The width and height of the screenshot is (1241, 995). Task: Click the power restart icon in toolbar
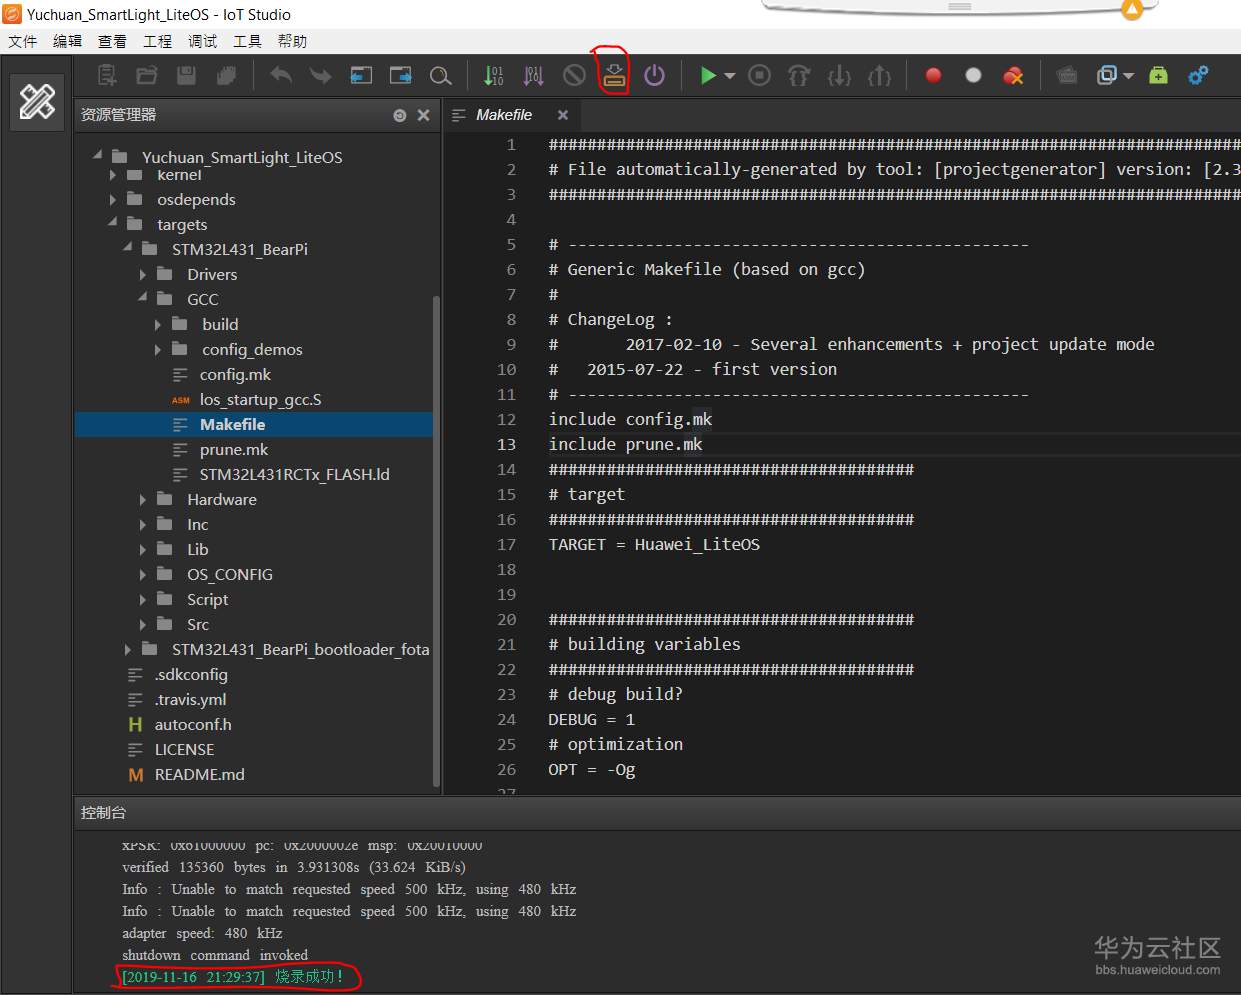[654, 75]
